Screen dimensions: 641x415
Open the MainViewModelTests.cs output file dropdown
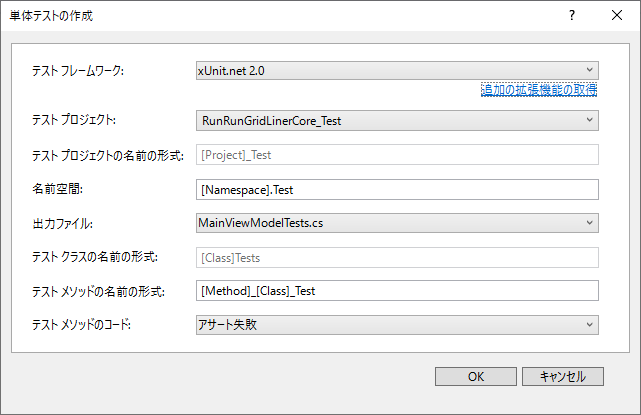[x=397, y=223]
